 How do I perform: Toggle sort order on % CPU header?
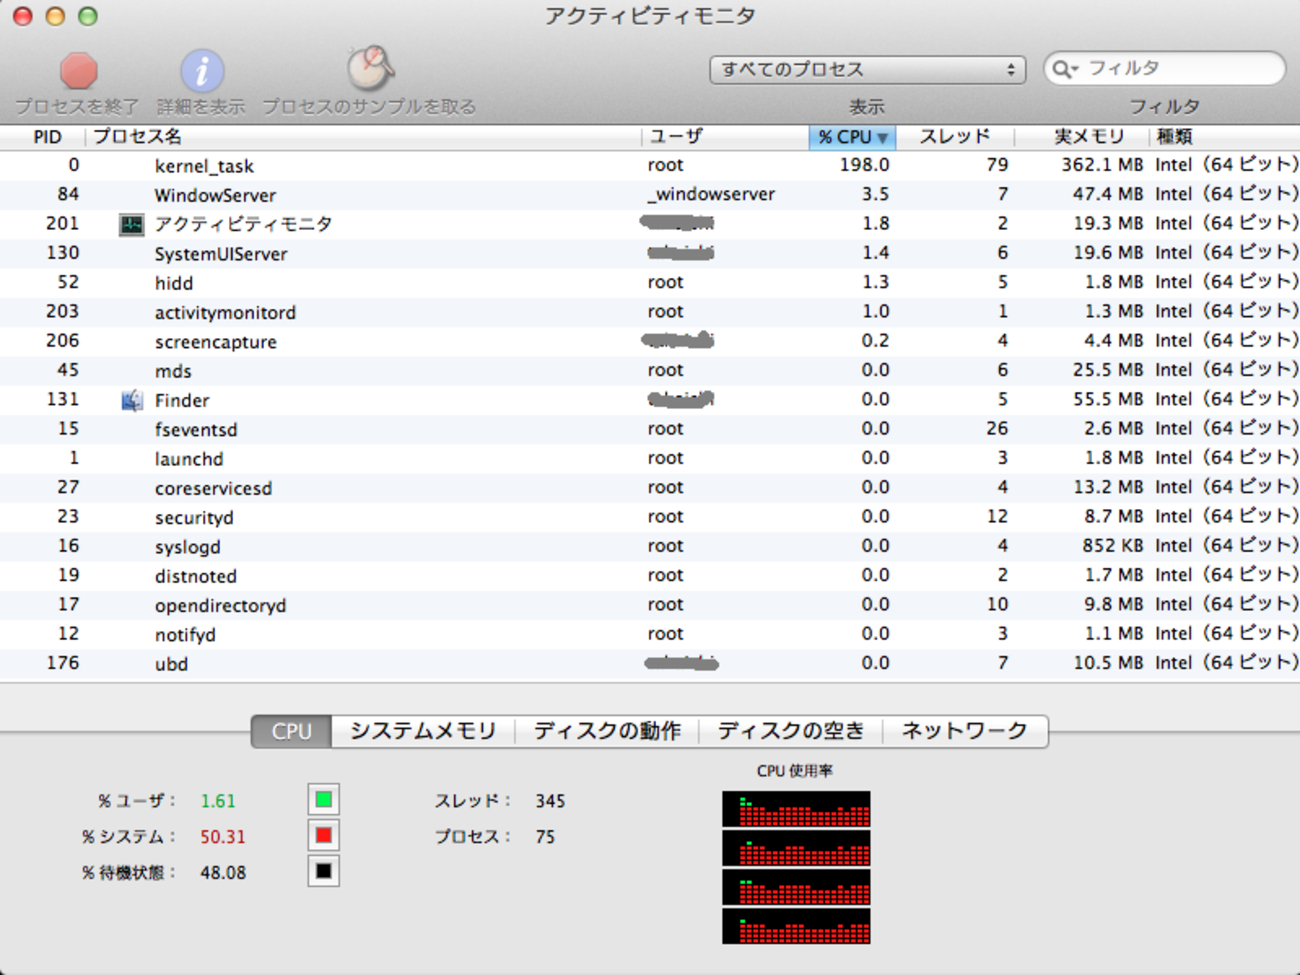coord(852,137)
